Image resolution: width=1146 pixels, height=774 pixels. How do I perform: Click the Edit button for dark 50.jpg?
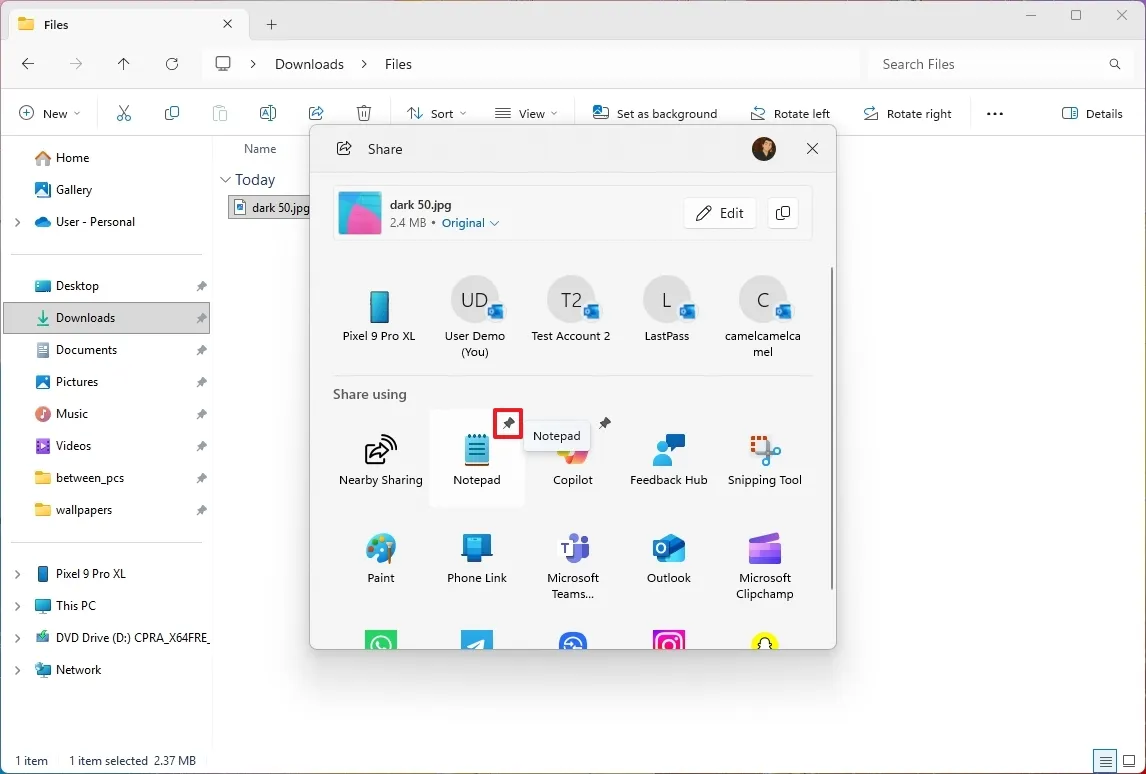click(719, 213)
